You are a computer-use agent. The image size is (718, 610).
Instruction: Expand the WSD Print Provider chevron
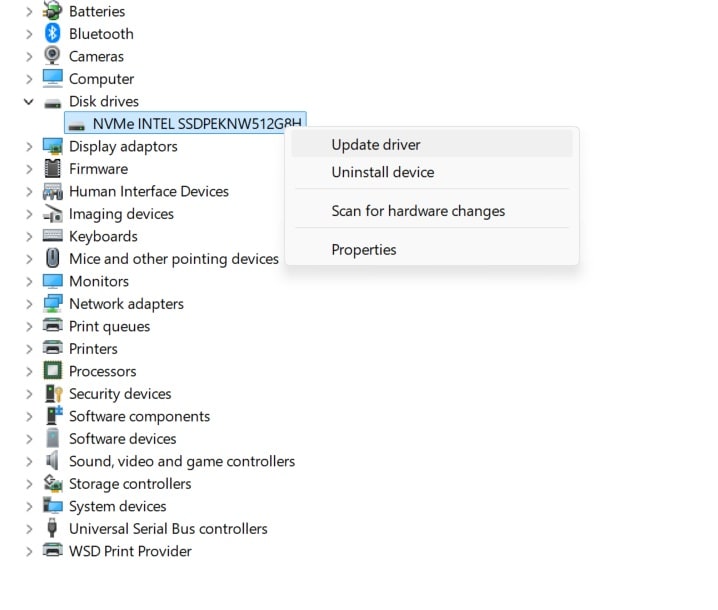29,551
